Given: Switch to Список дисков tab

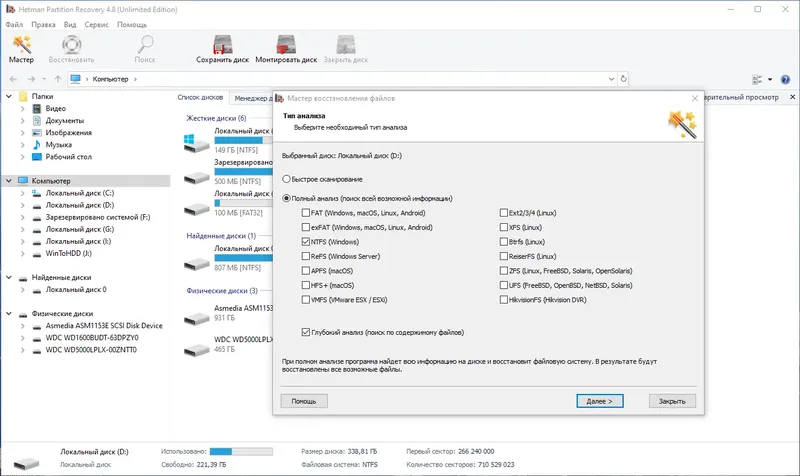Looking at the screenshot, I should [x=200, y=97].
